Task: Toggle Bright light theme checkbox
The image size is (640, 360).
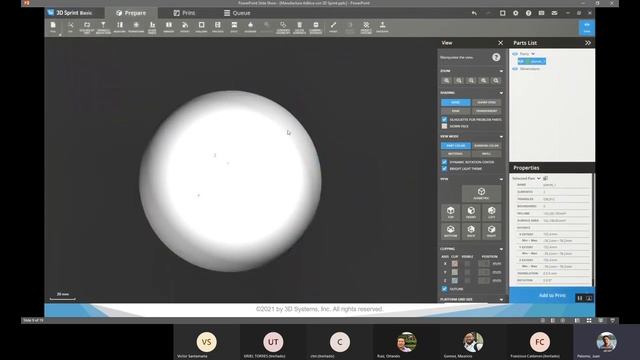Action: tap(444, 169)
